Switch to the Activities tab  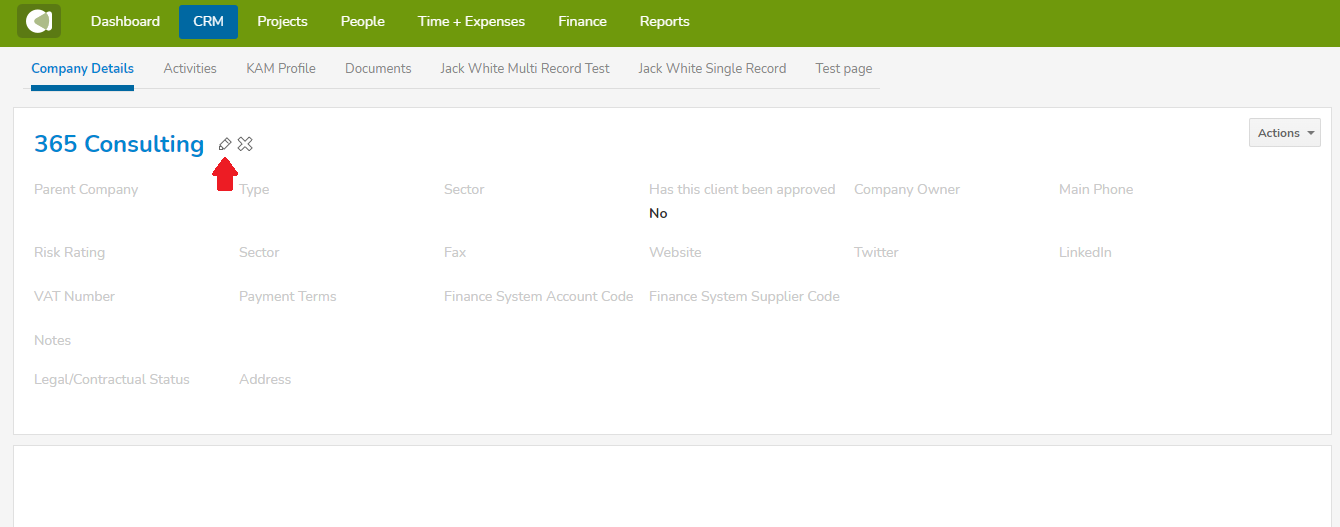coord(190,69)
